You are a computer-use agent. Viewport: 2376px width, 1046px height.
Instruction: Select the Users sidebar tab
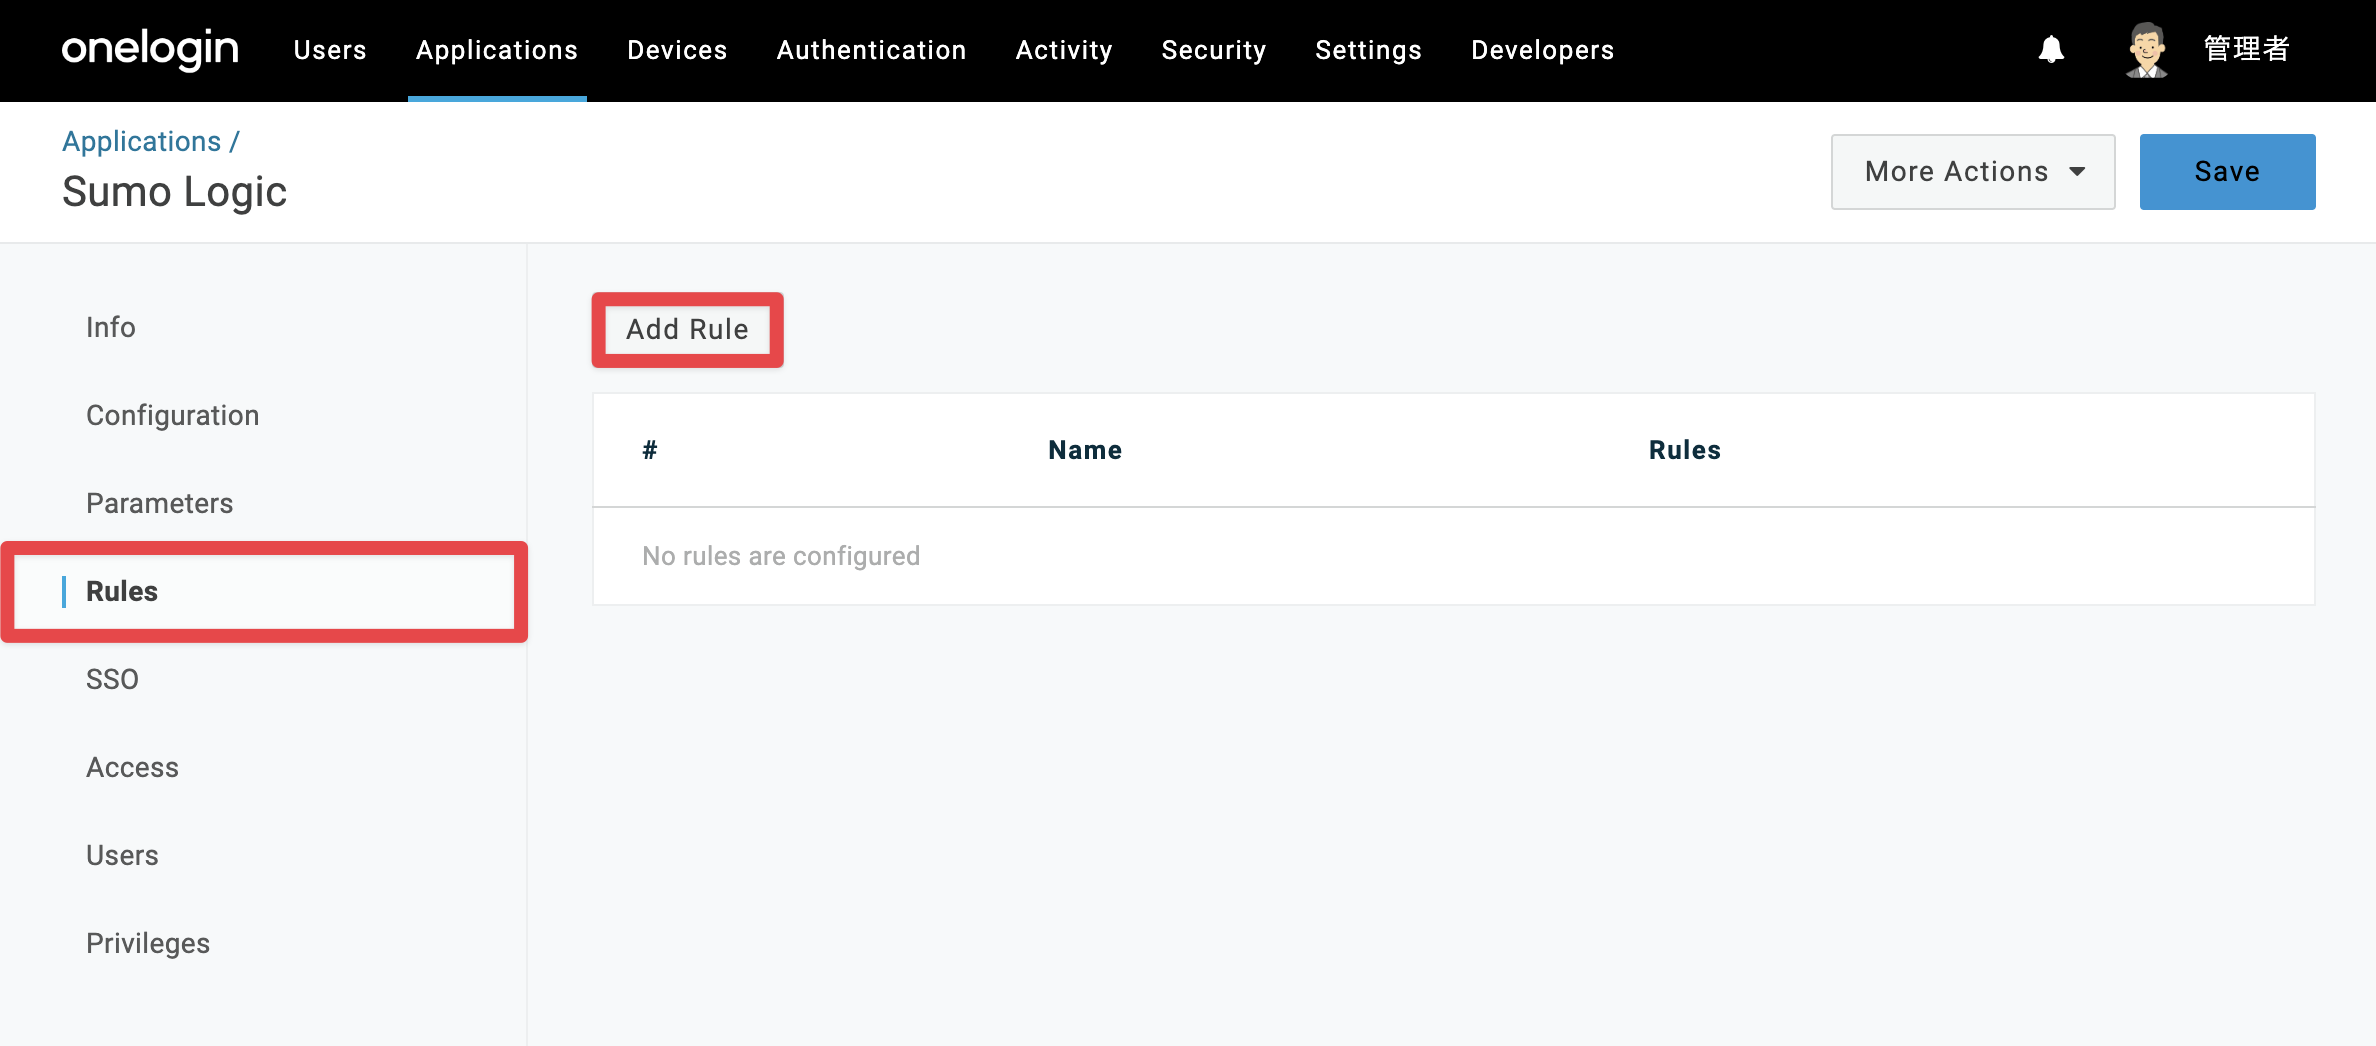[122, 855]
